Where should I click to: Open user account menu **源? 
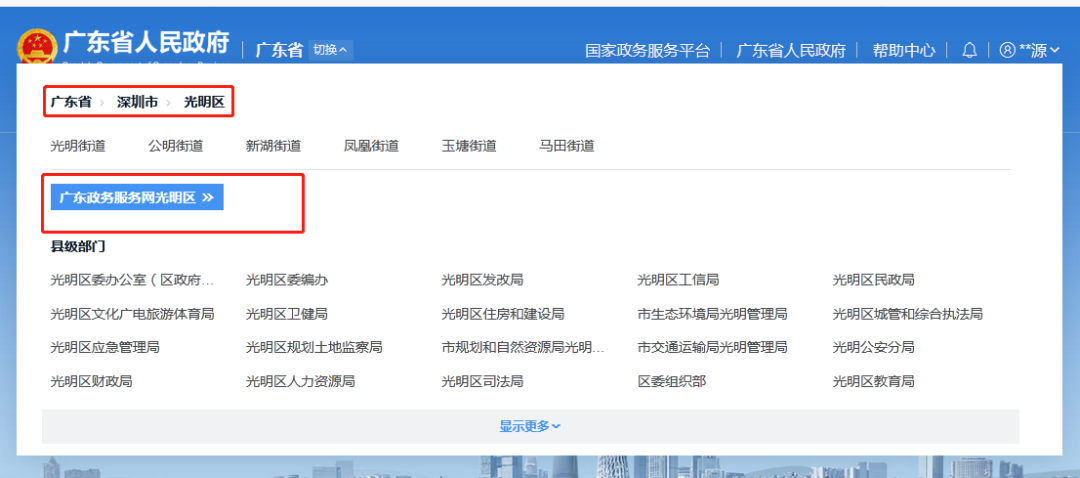point(1028,50)
